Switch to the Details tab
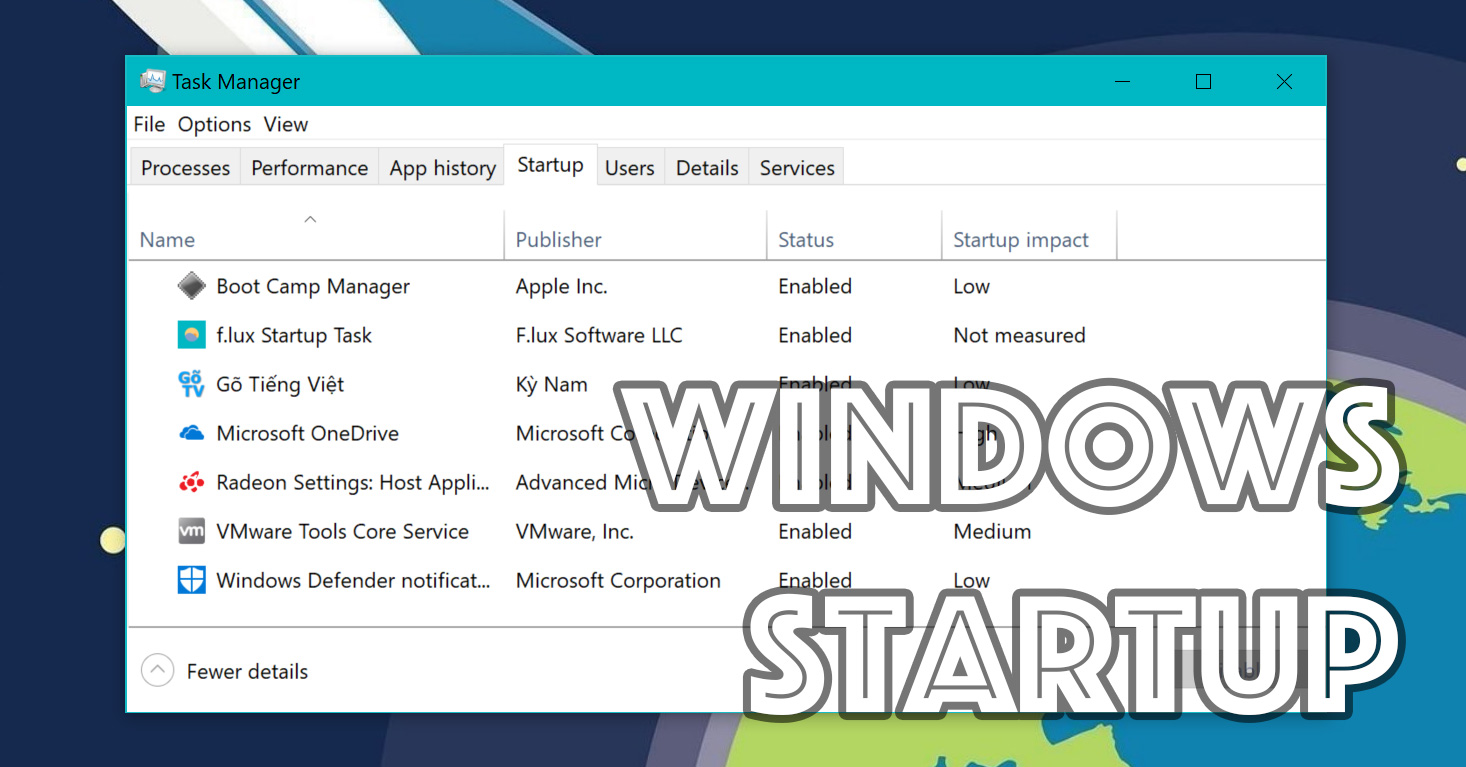 pyautogui.click(x=707, y=168)
